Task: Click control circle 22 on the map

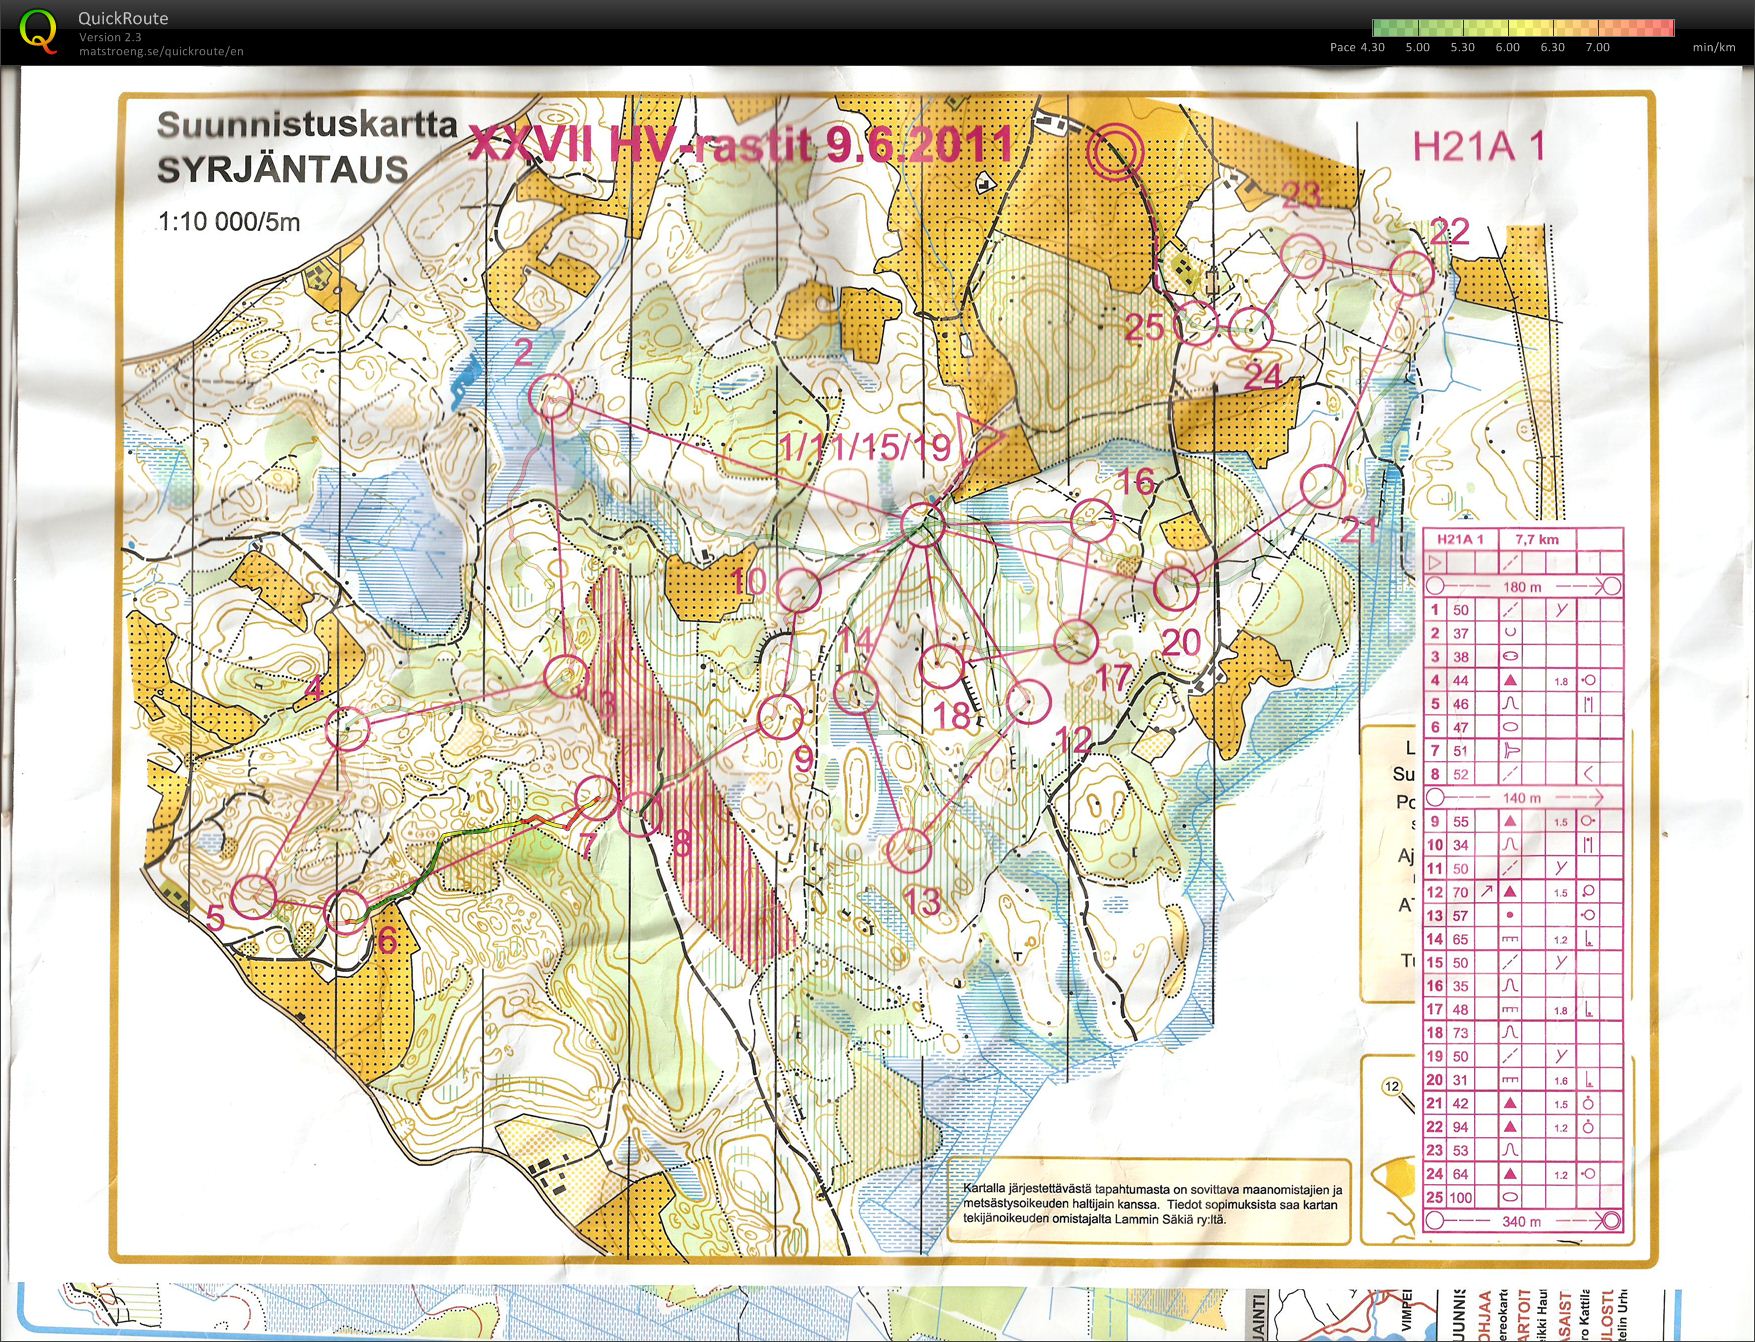Action: tap(1412, 273)
